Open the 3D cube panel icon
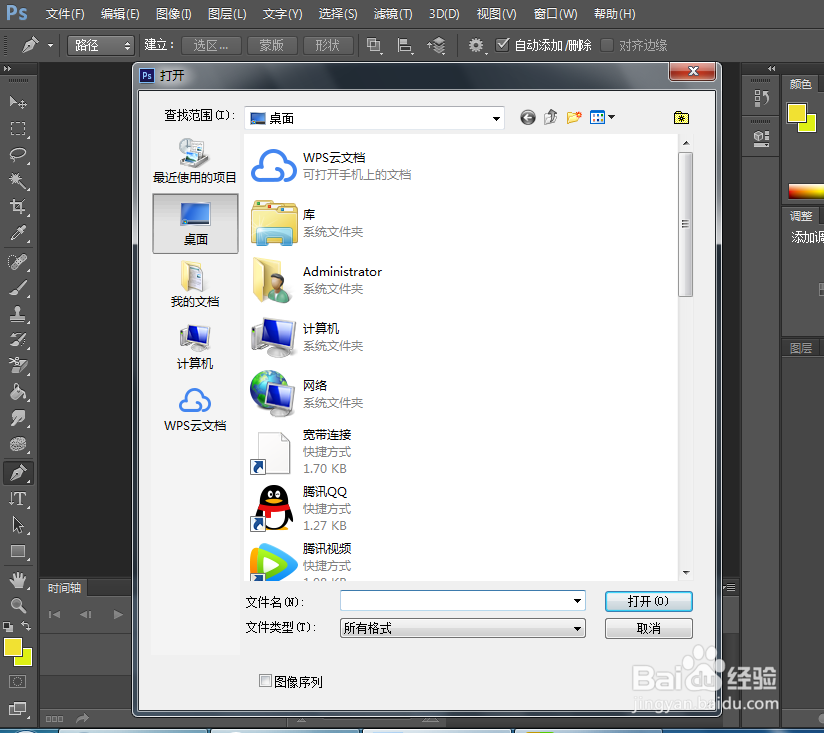 (761, 138)
